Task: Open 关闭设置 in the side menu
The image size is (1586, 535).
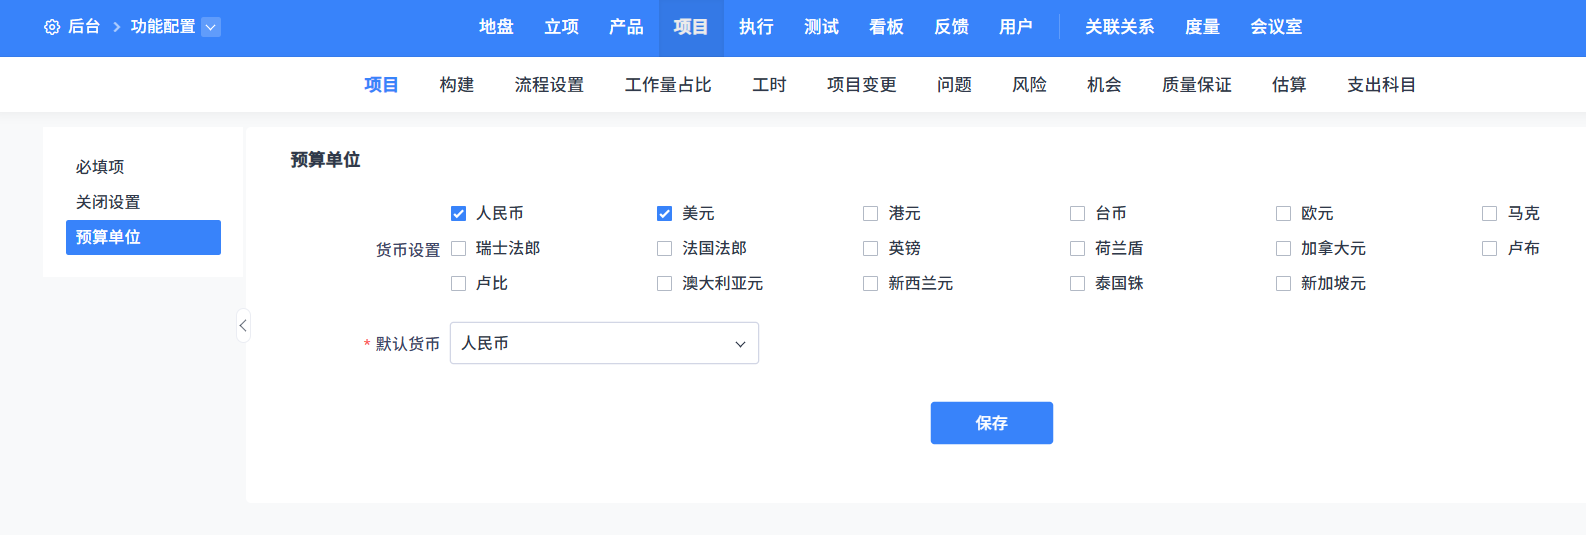Action: tap(108, 202)
